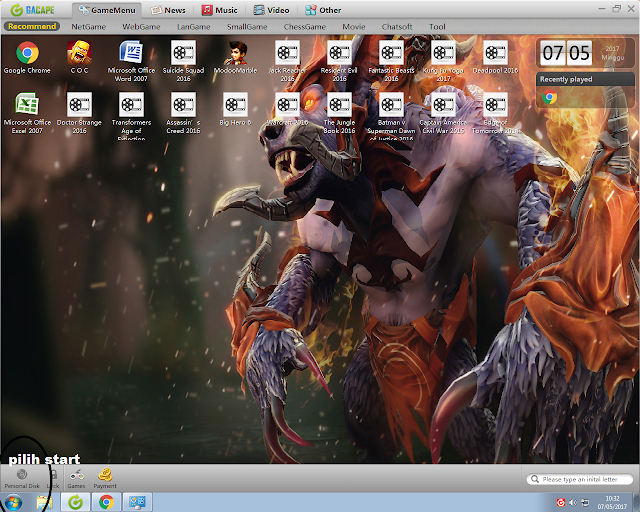Image resolution: width=640 pixels, height=512 pixels.
Task: Open Transformers Age of Extinction icon
Action: pos(131,105)
